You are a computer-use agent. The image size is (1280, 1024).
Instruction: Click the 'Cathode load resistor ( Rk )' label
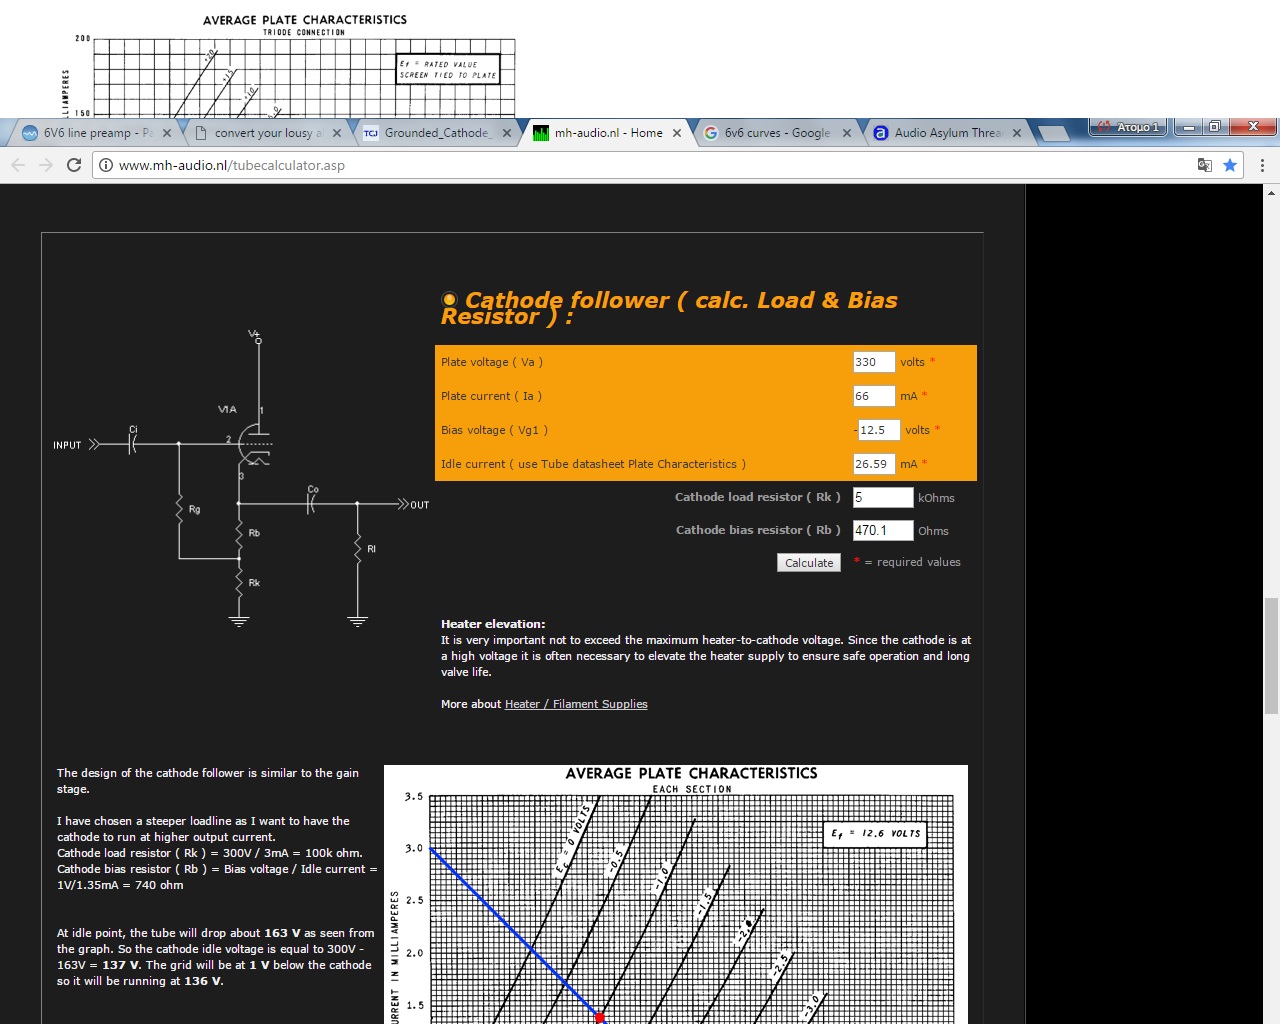coord(757,497)
